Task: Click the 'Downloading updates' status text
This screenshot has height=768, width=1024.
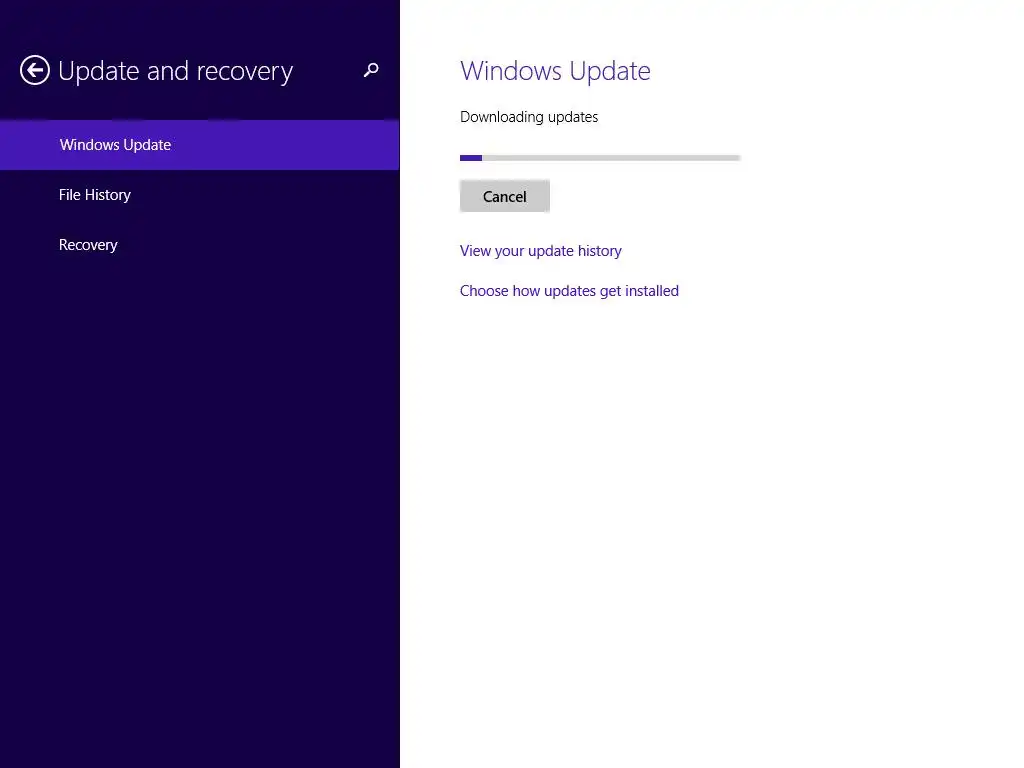Action: point(529,117)
